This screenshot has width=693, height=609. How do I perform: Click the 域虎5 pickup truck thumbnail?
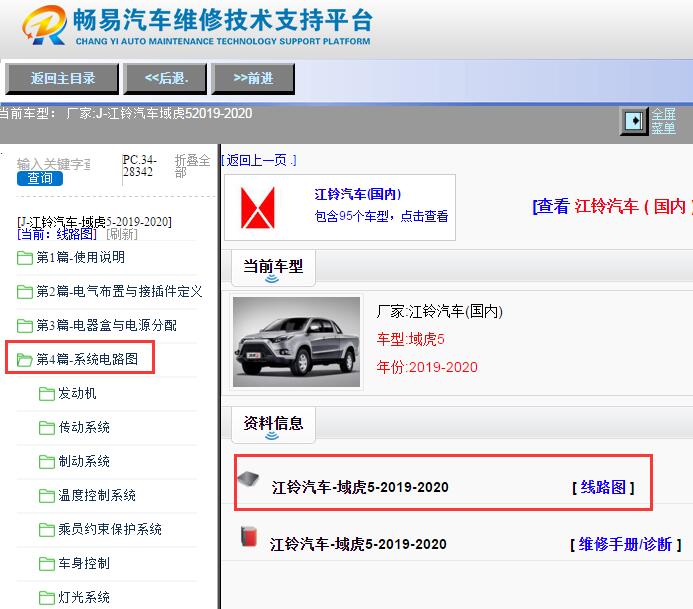(x=296, y=342)
